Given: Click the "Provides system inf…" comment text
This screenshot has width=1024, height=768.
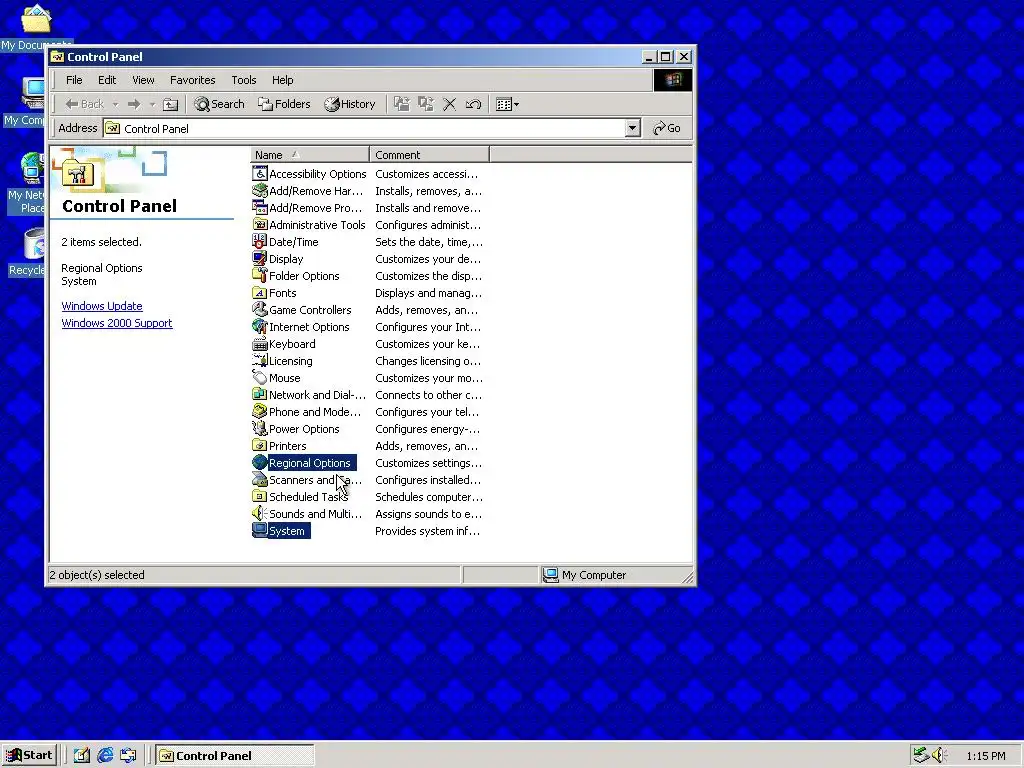Looking at the screenshot, I should [x=427, y=531].
